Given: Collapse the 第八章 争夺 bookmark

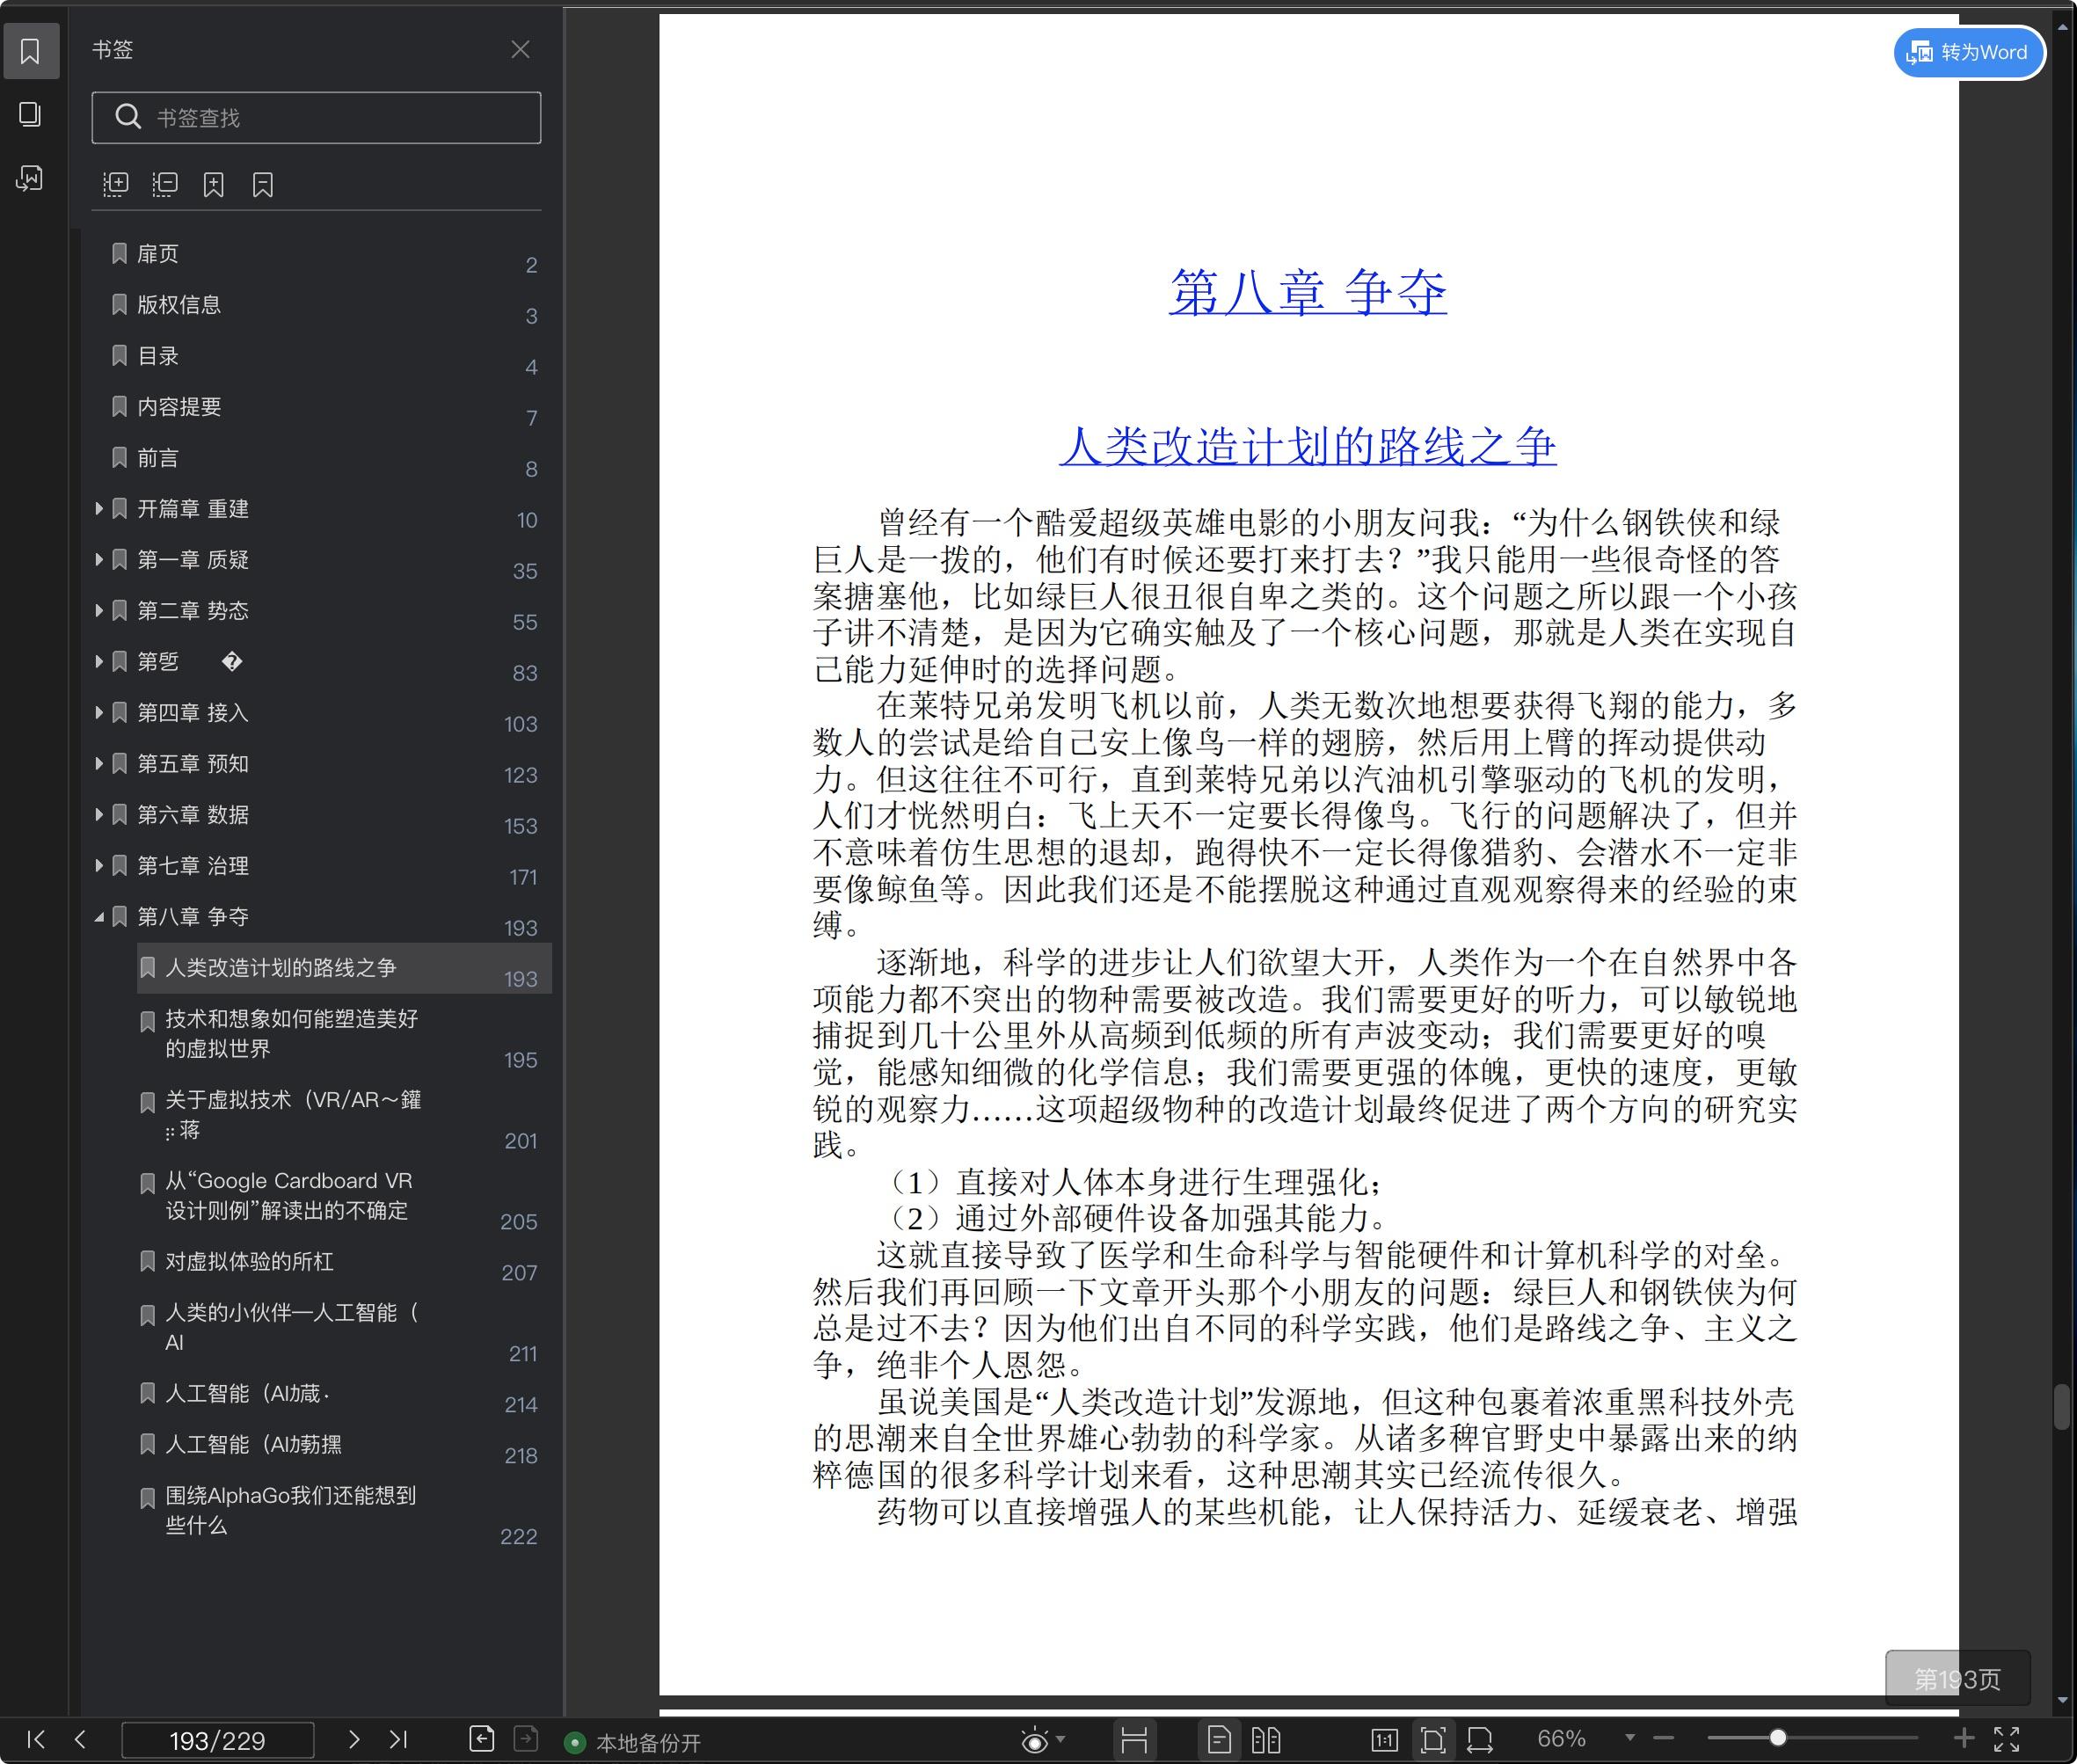Looking at the screenshot, I should 99,917.
